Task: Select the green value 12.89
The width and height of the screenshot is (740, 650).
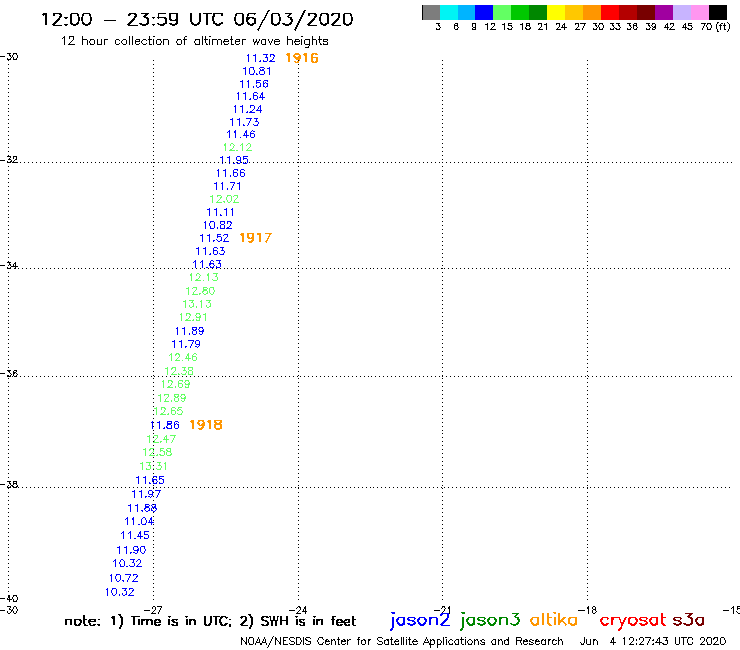Action: (x=172, y=398)
